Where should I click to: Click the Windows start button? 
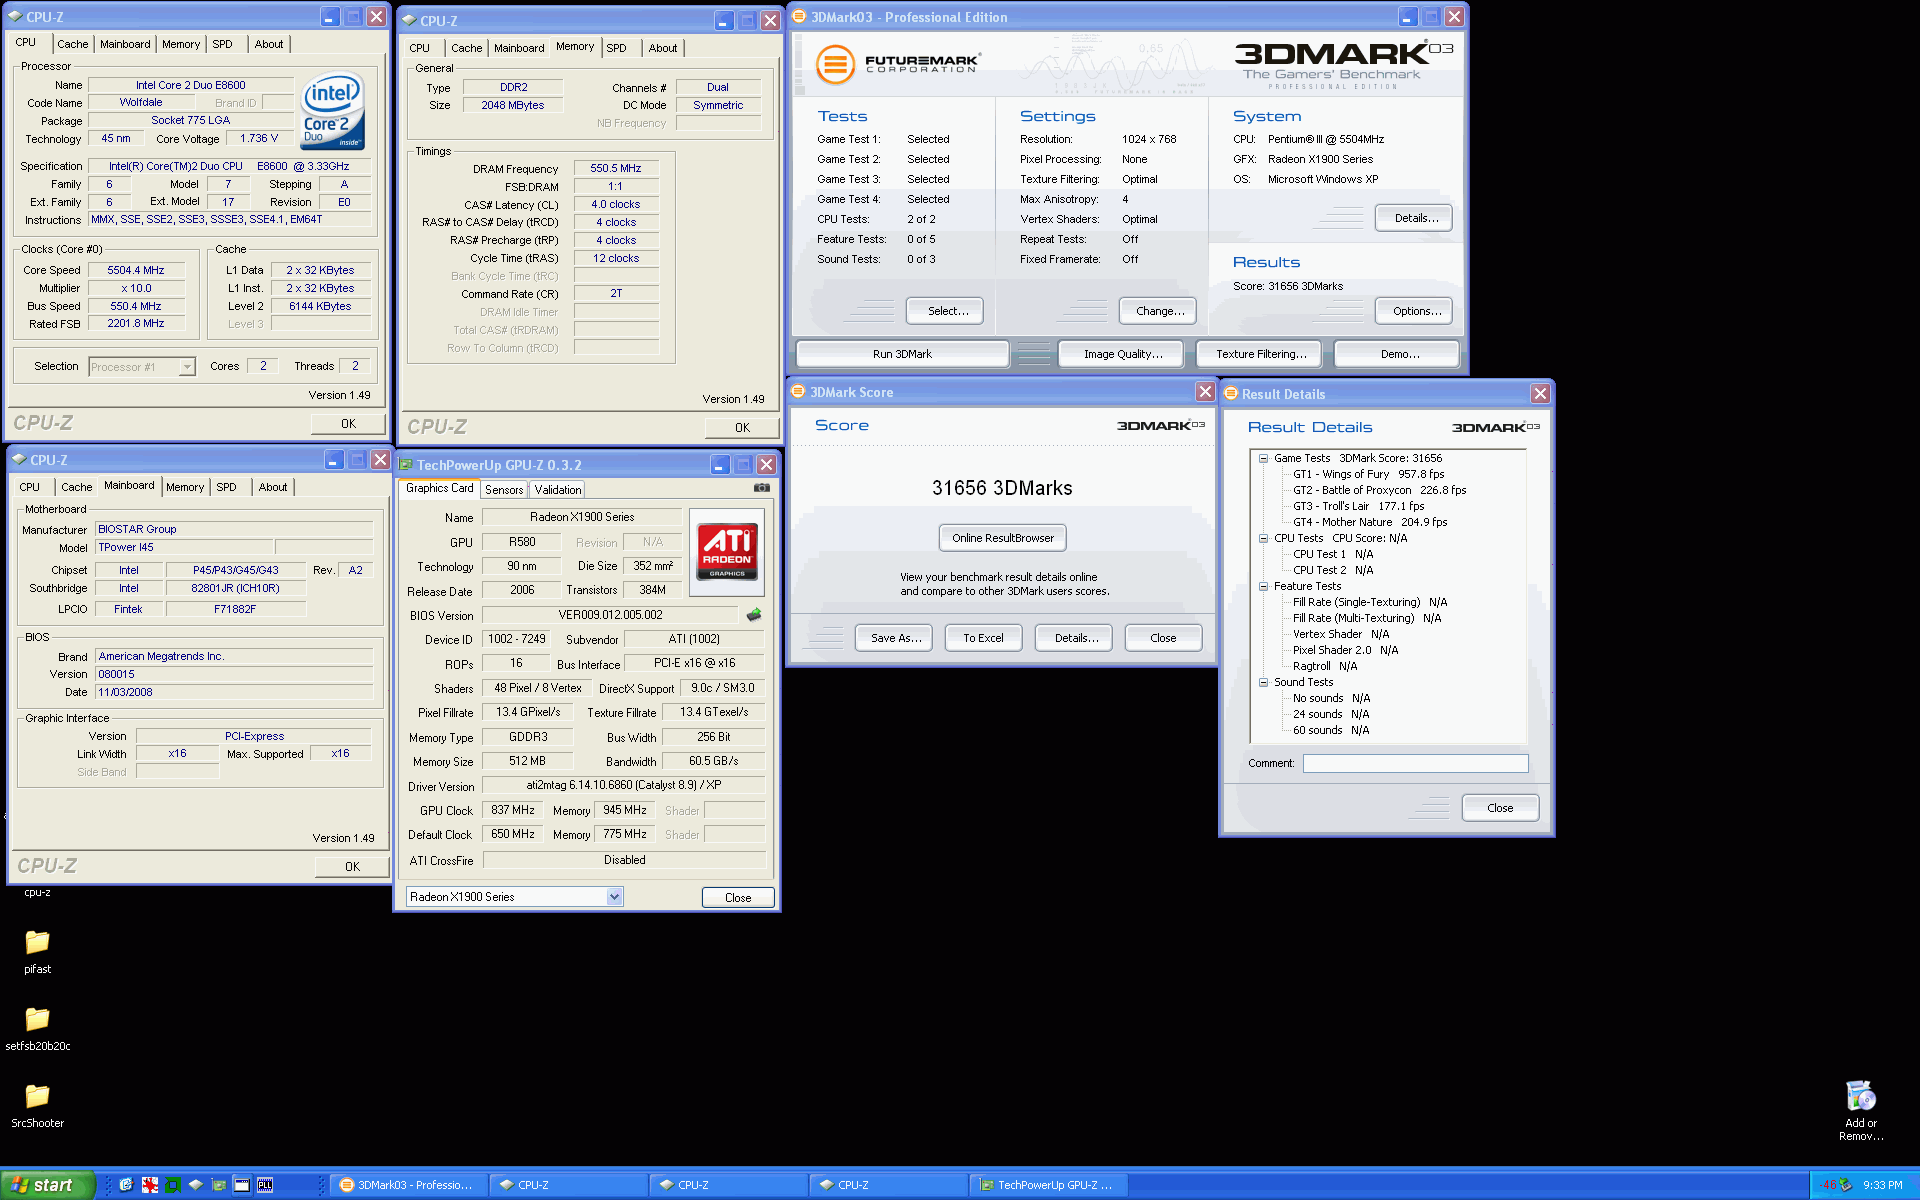[x=47, y=1185]
